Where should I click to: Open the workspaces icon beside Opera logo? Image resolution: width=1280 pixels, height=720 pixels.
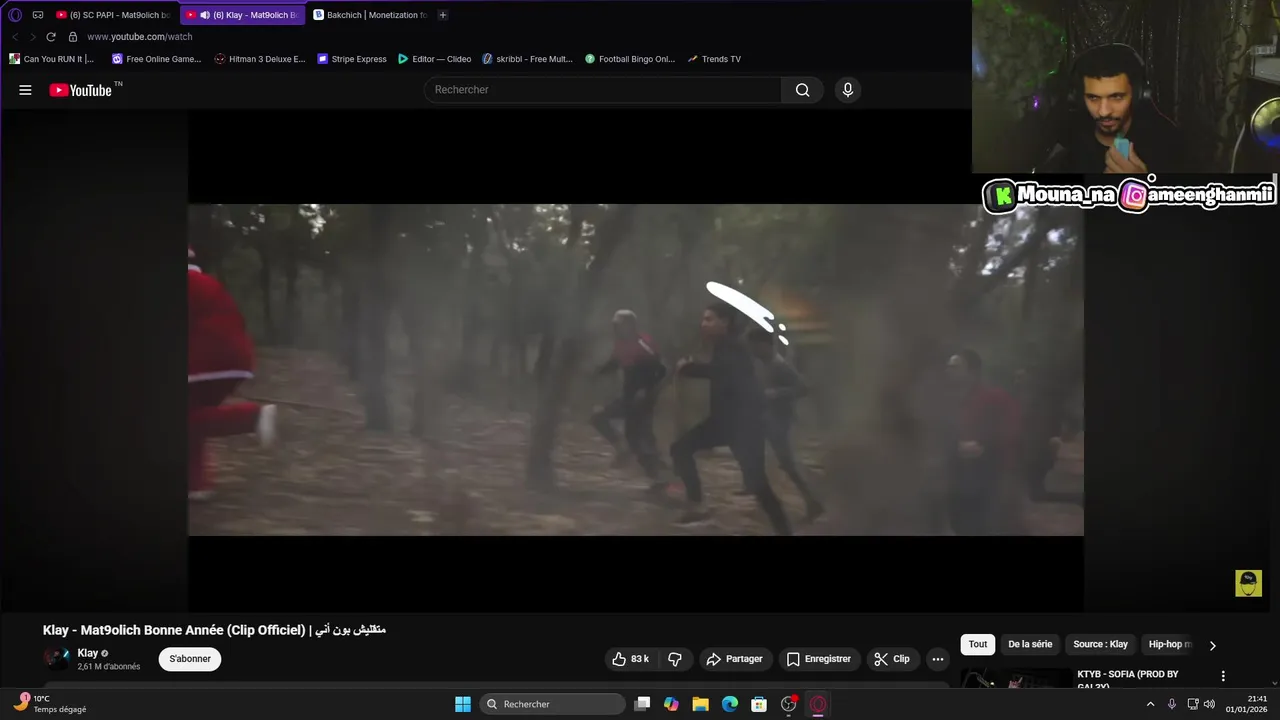pos(38,15)
